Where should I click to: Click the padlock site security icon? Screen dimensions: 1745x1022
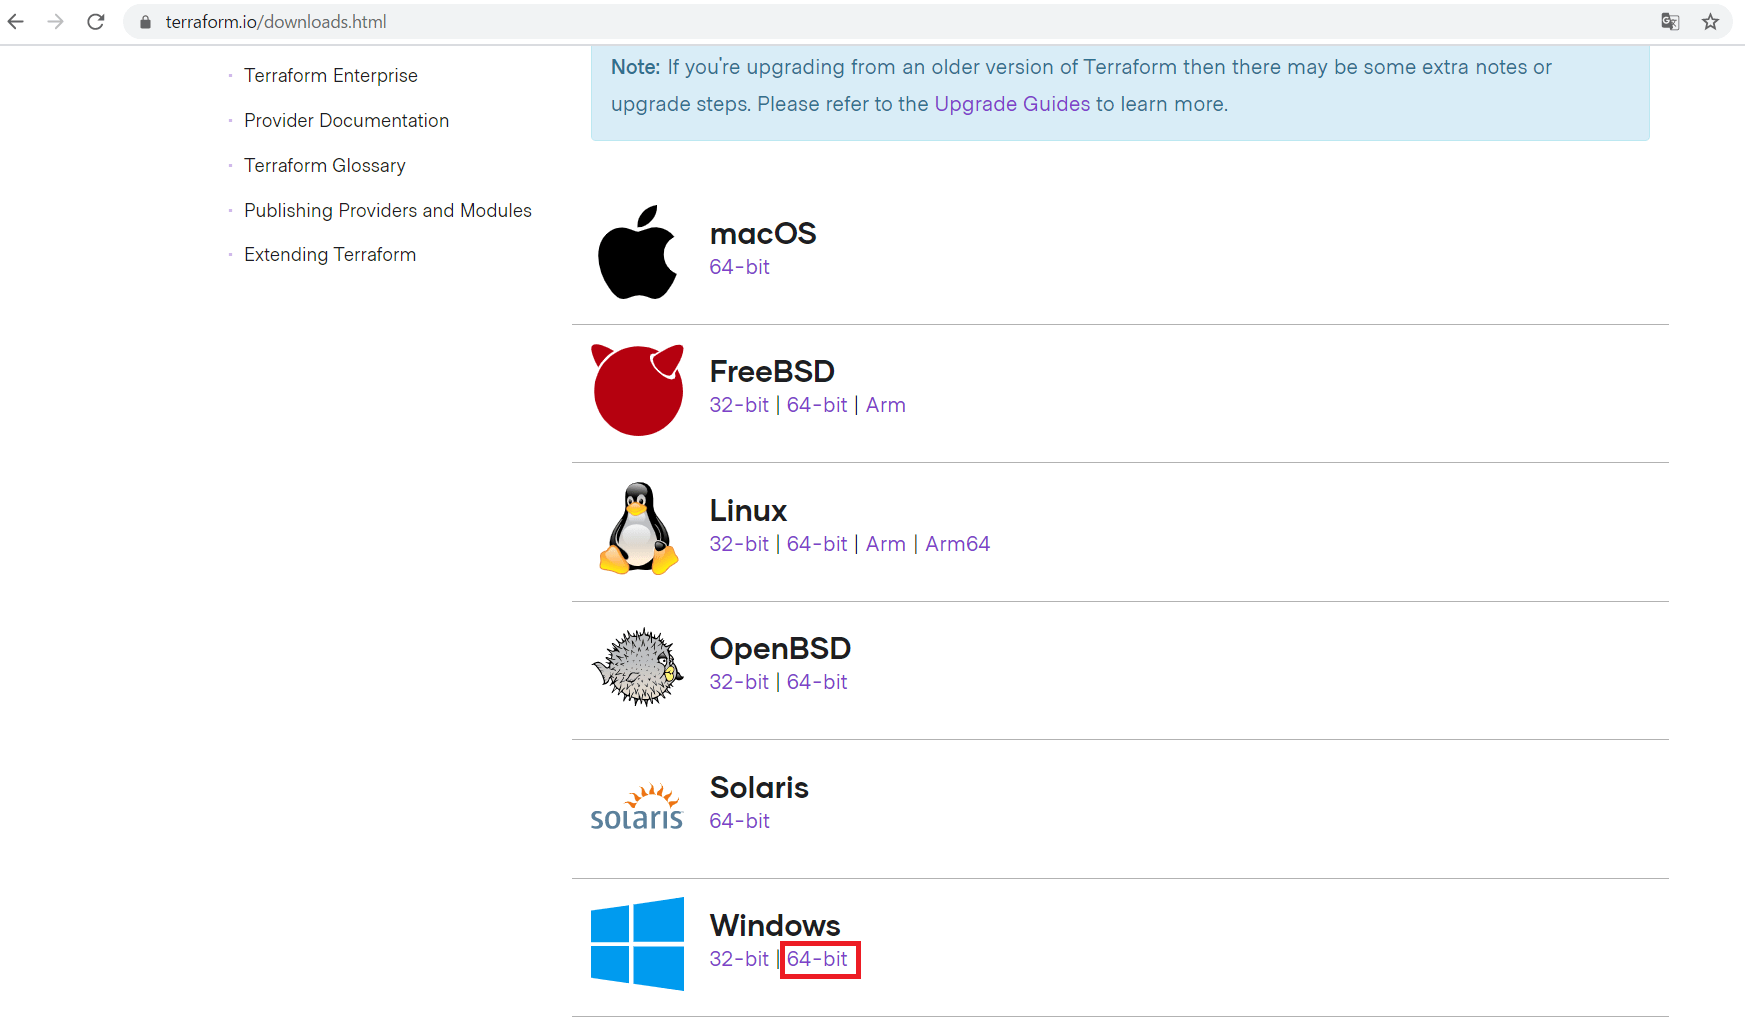click(x=145, y=22)
